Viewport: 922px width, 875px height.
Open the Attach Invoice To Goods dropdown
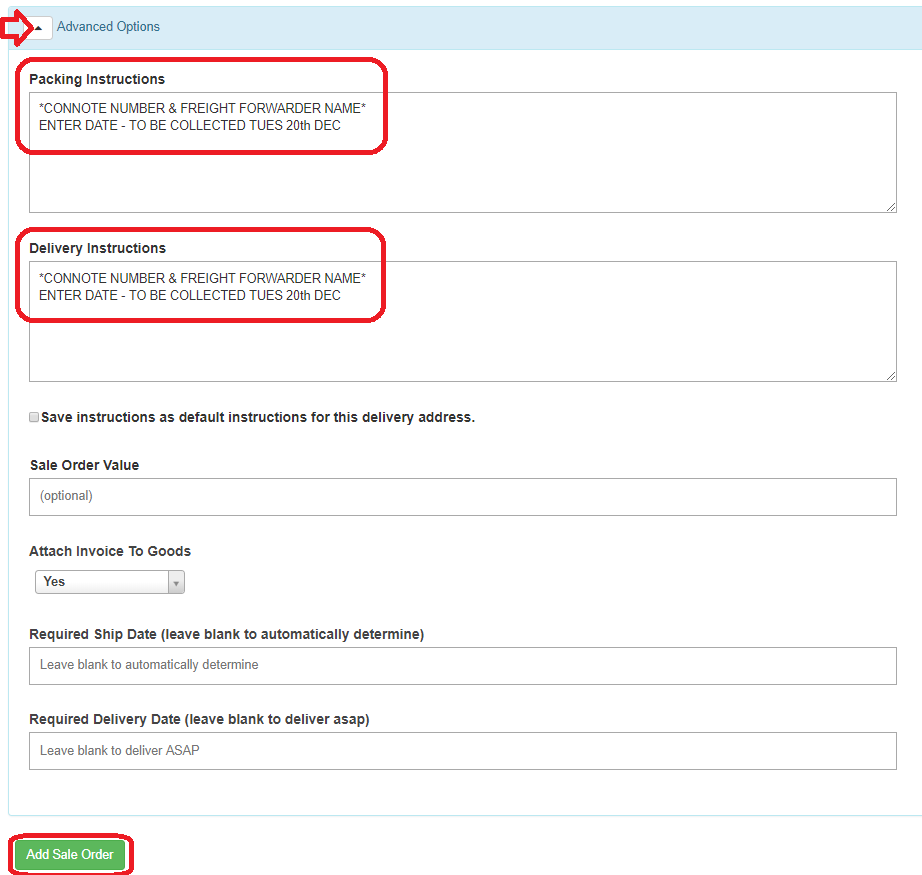(110, 582)
